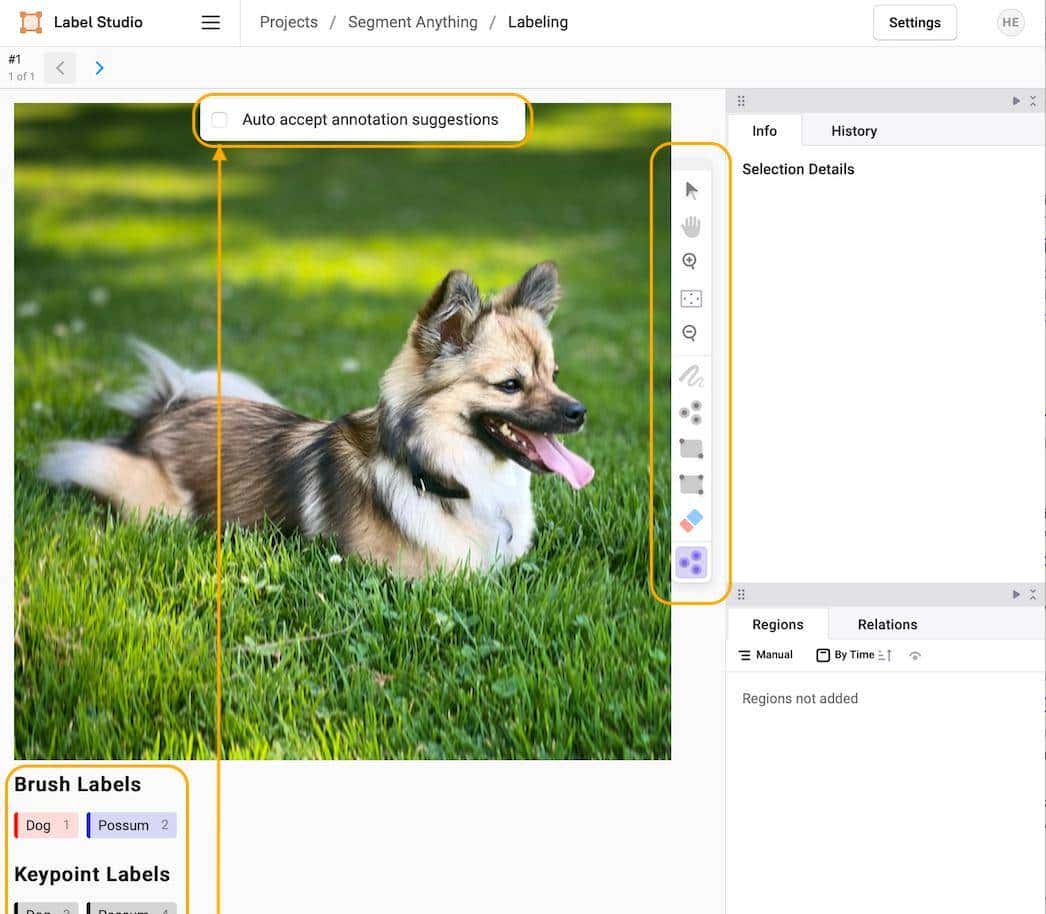Click the fit-to-screen zoom icon
This screenshot has width=1046, height=914.
691,298
